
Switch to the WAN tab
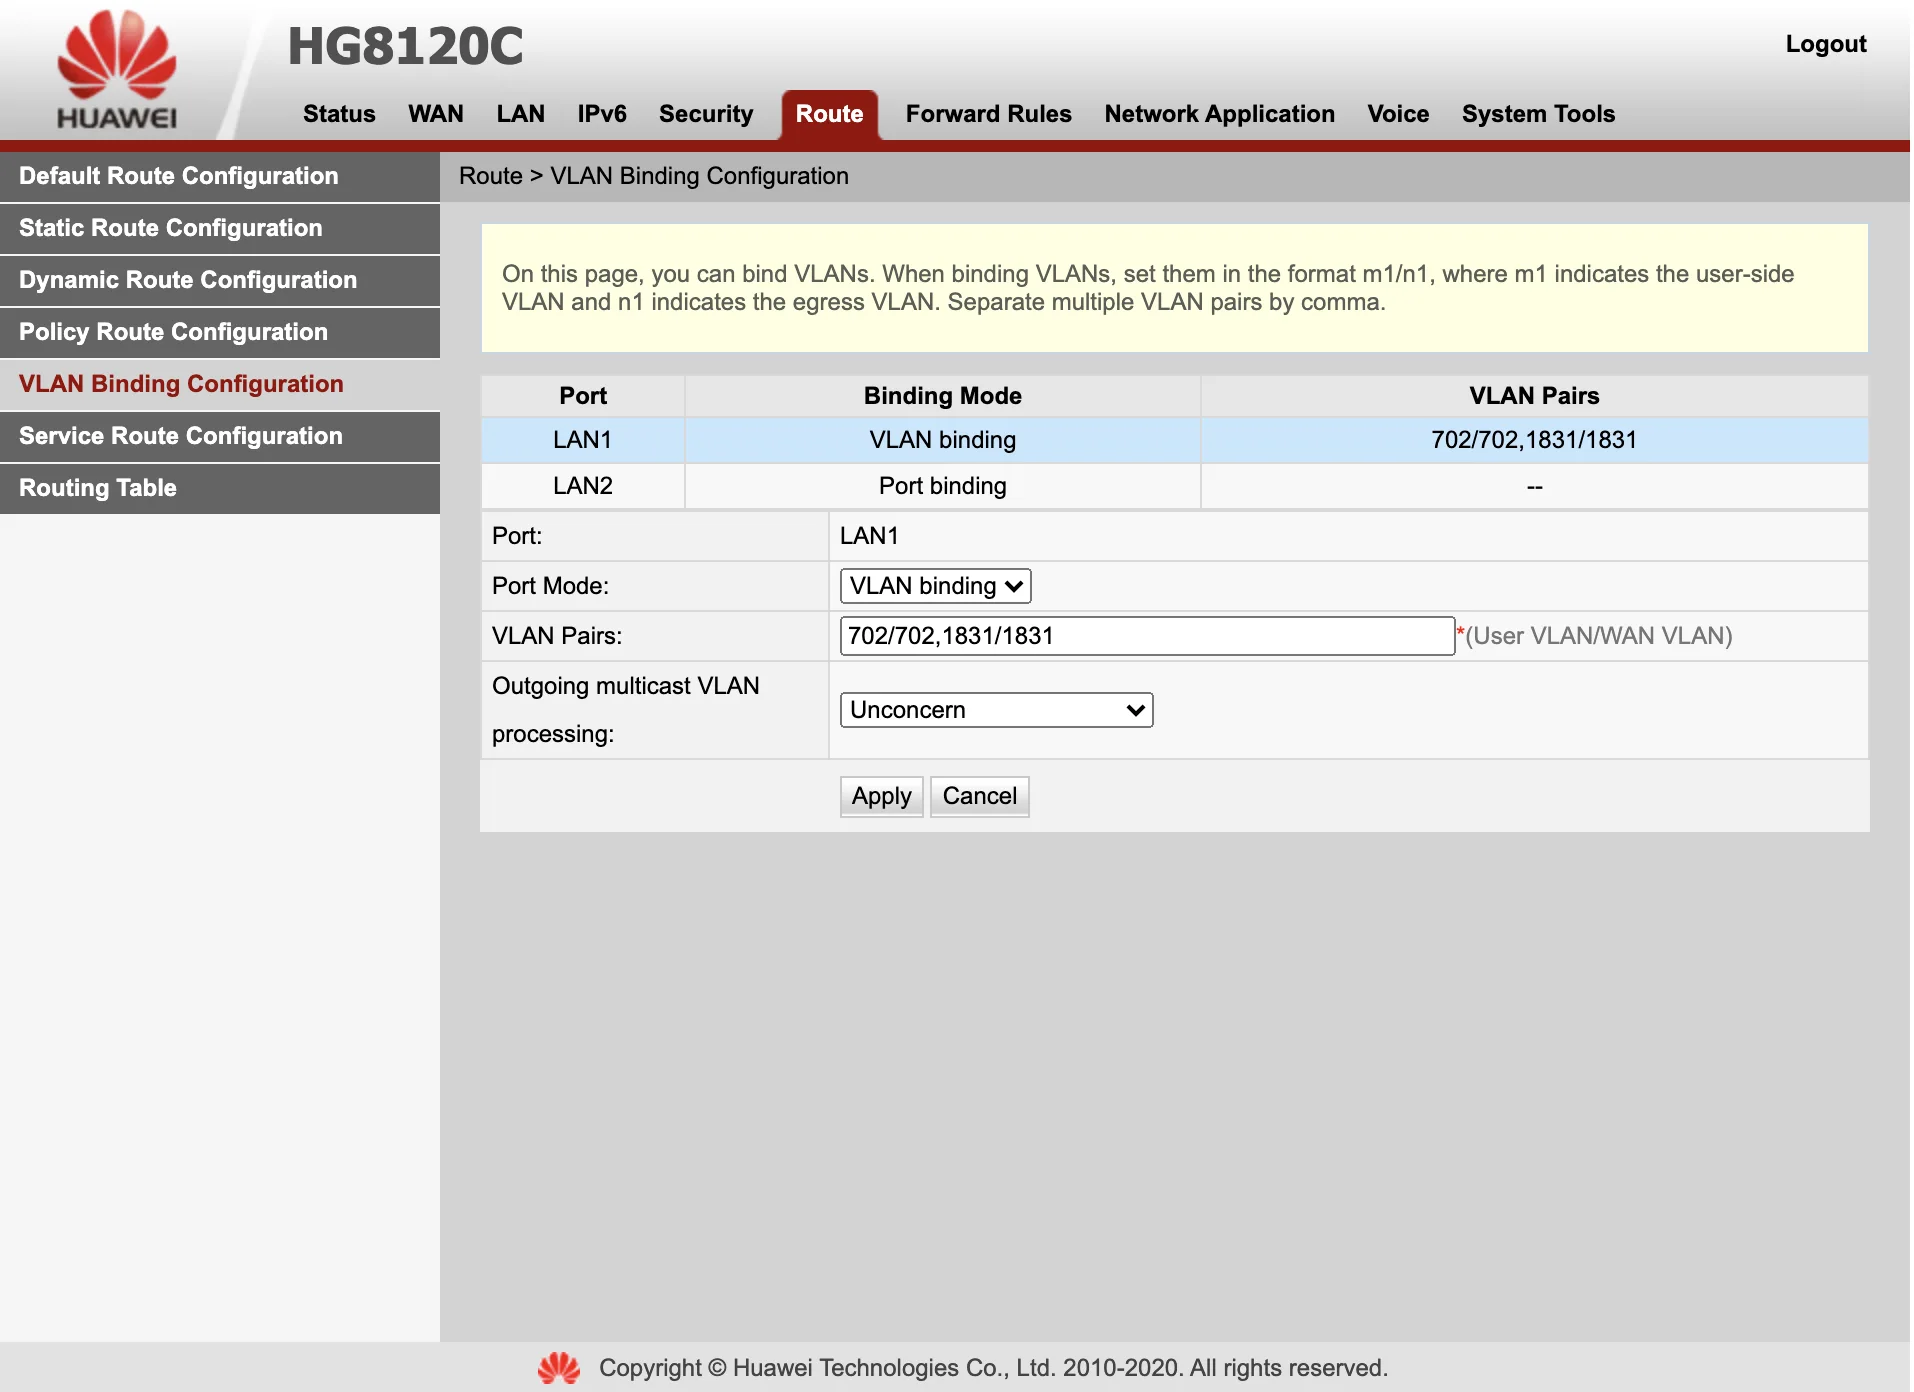tap(435, 114)
